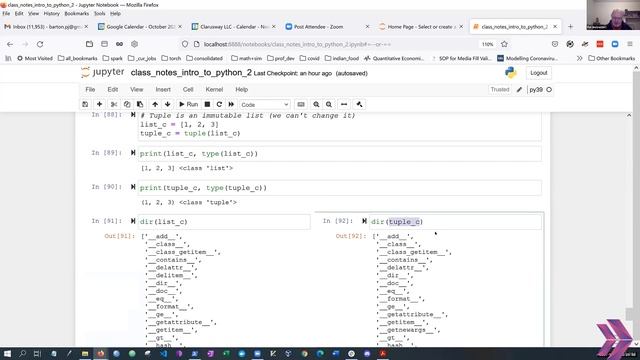
Task: Go back with the browser back arrow
Action: point(10,44)
